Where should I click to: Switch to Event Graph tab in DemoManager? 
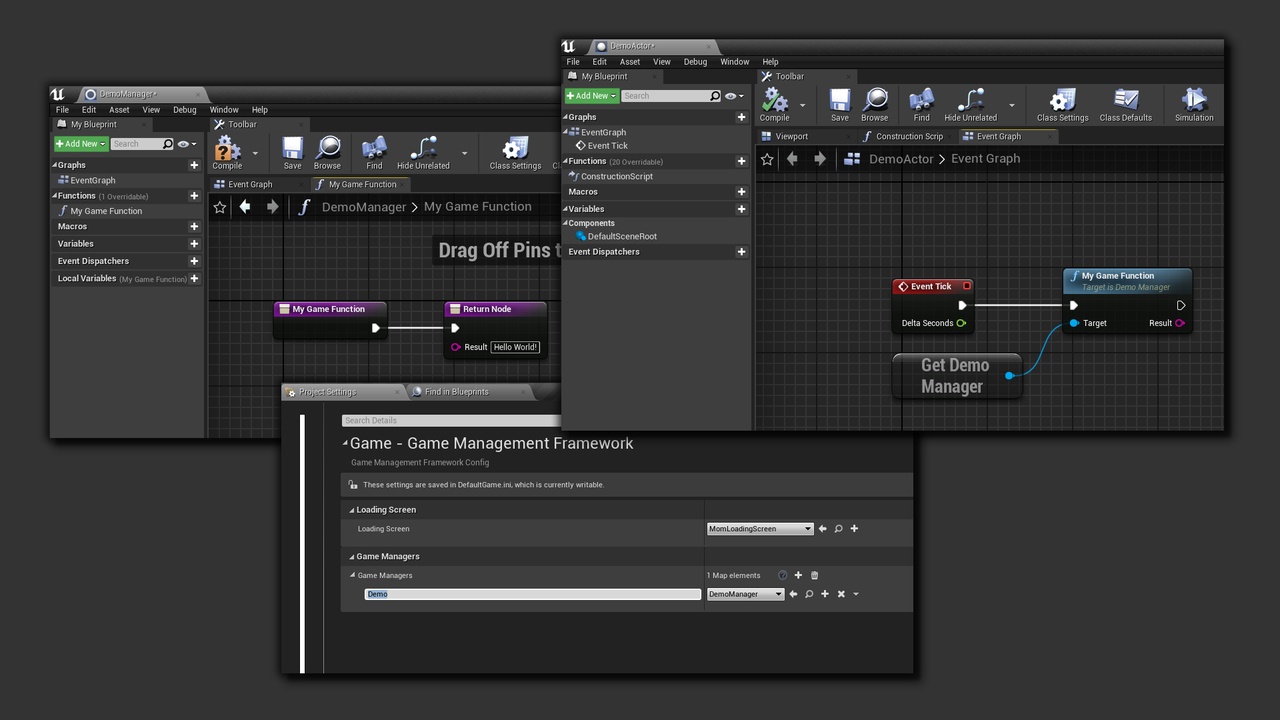click(x=249, y=184)
